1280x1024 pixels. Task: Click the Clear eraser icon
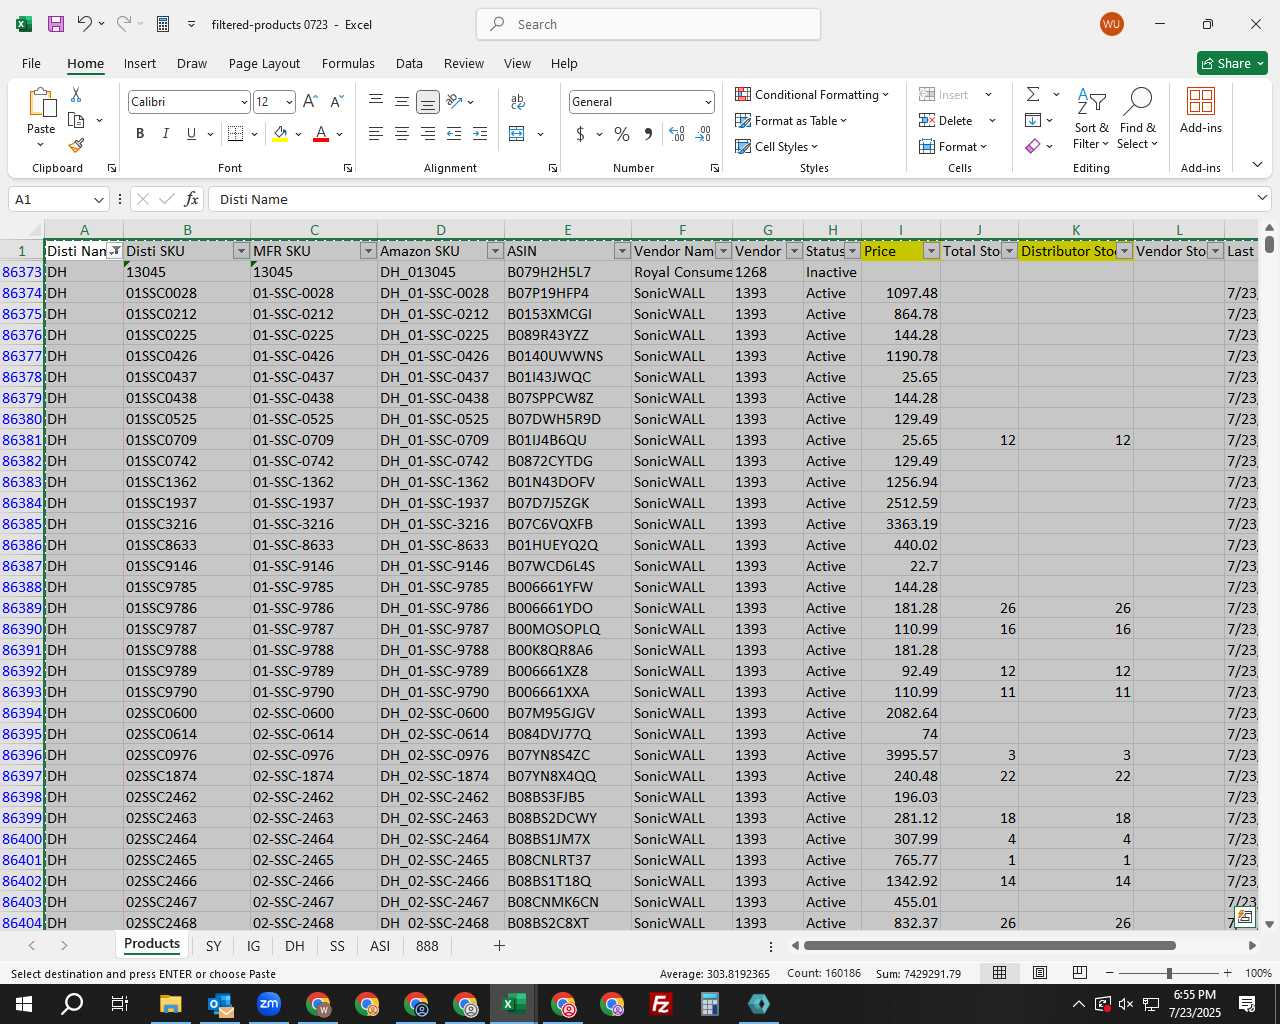1033,146
